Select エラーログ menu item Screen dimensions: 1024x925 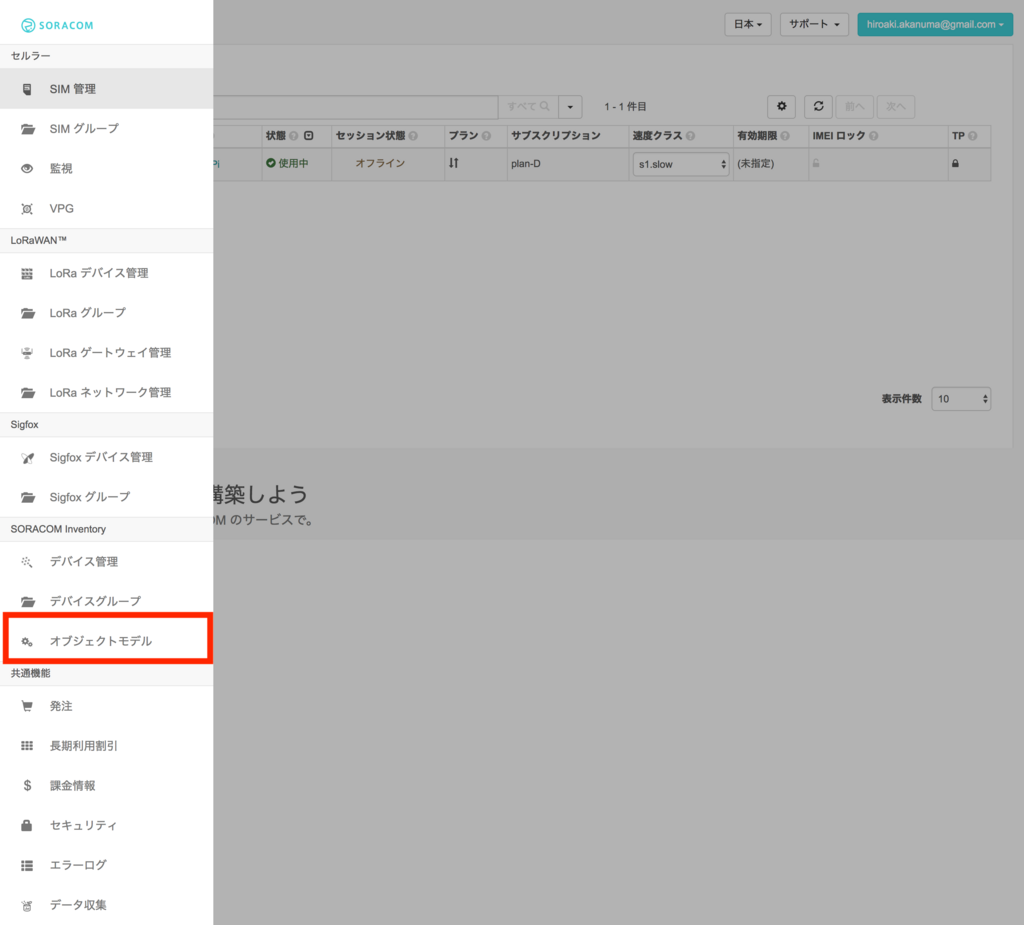click(106, 865)
